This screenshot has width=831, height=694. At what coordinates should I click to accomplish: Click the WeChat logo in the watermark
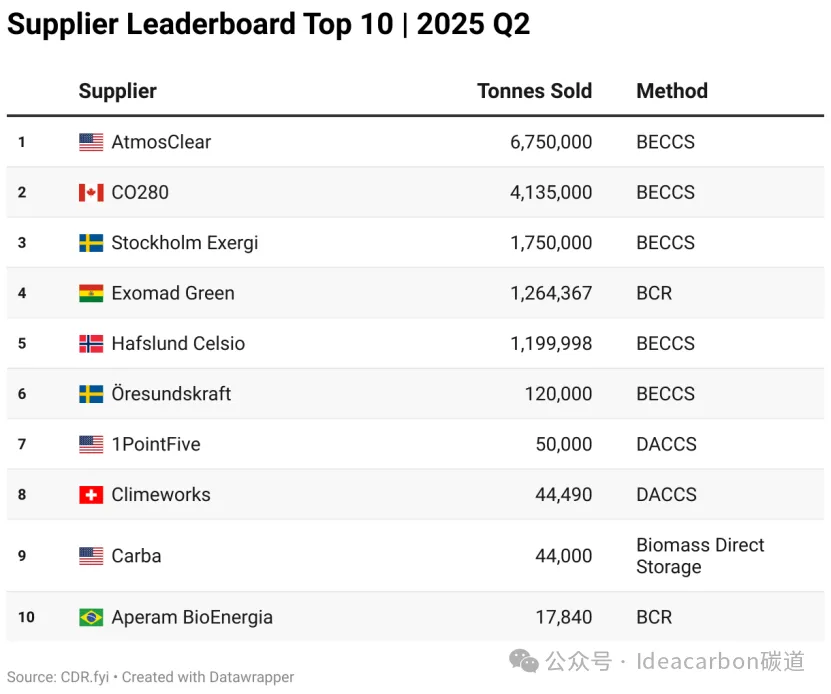(x=524, y=661)
